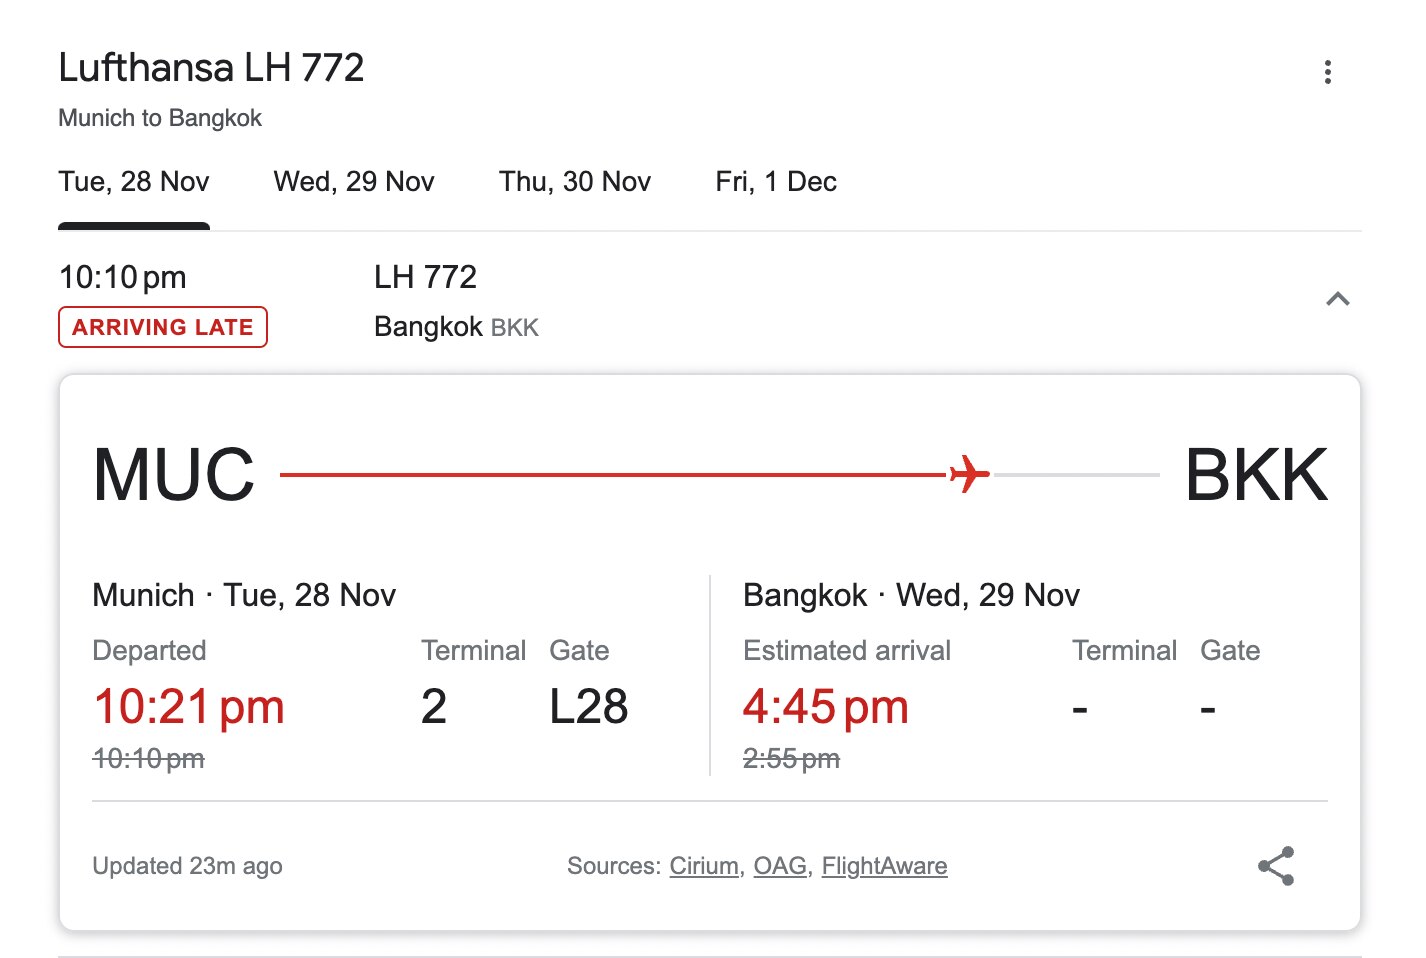
Task: Click the Lufthansa LH 772 heading
Action: point(211,68)
